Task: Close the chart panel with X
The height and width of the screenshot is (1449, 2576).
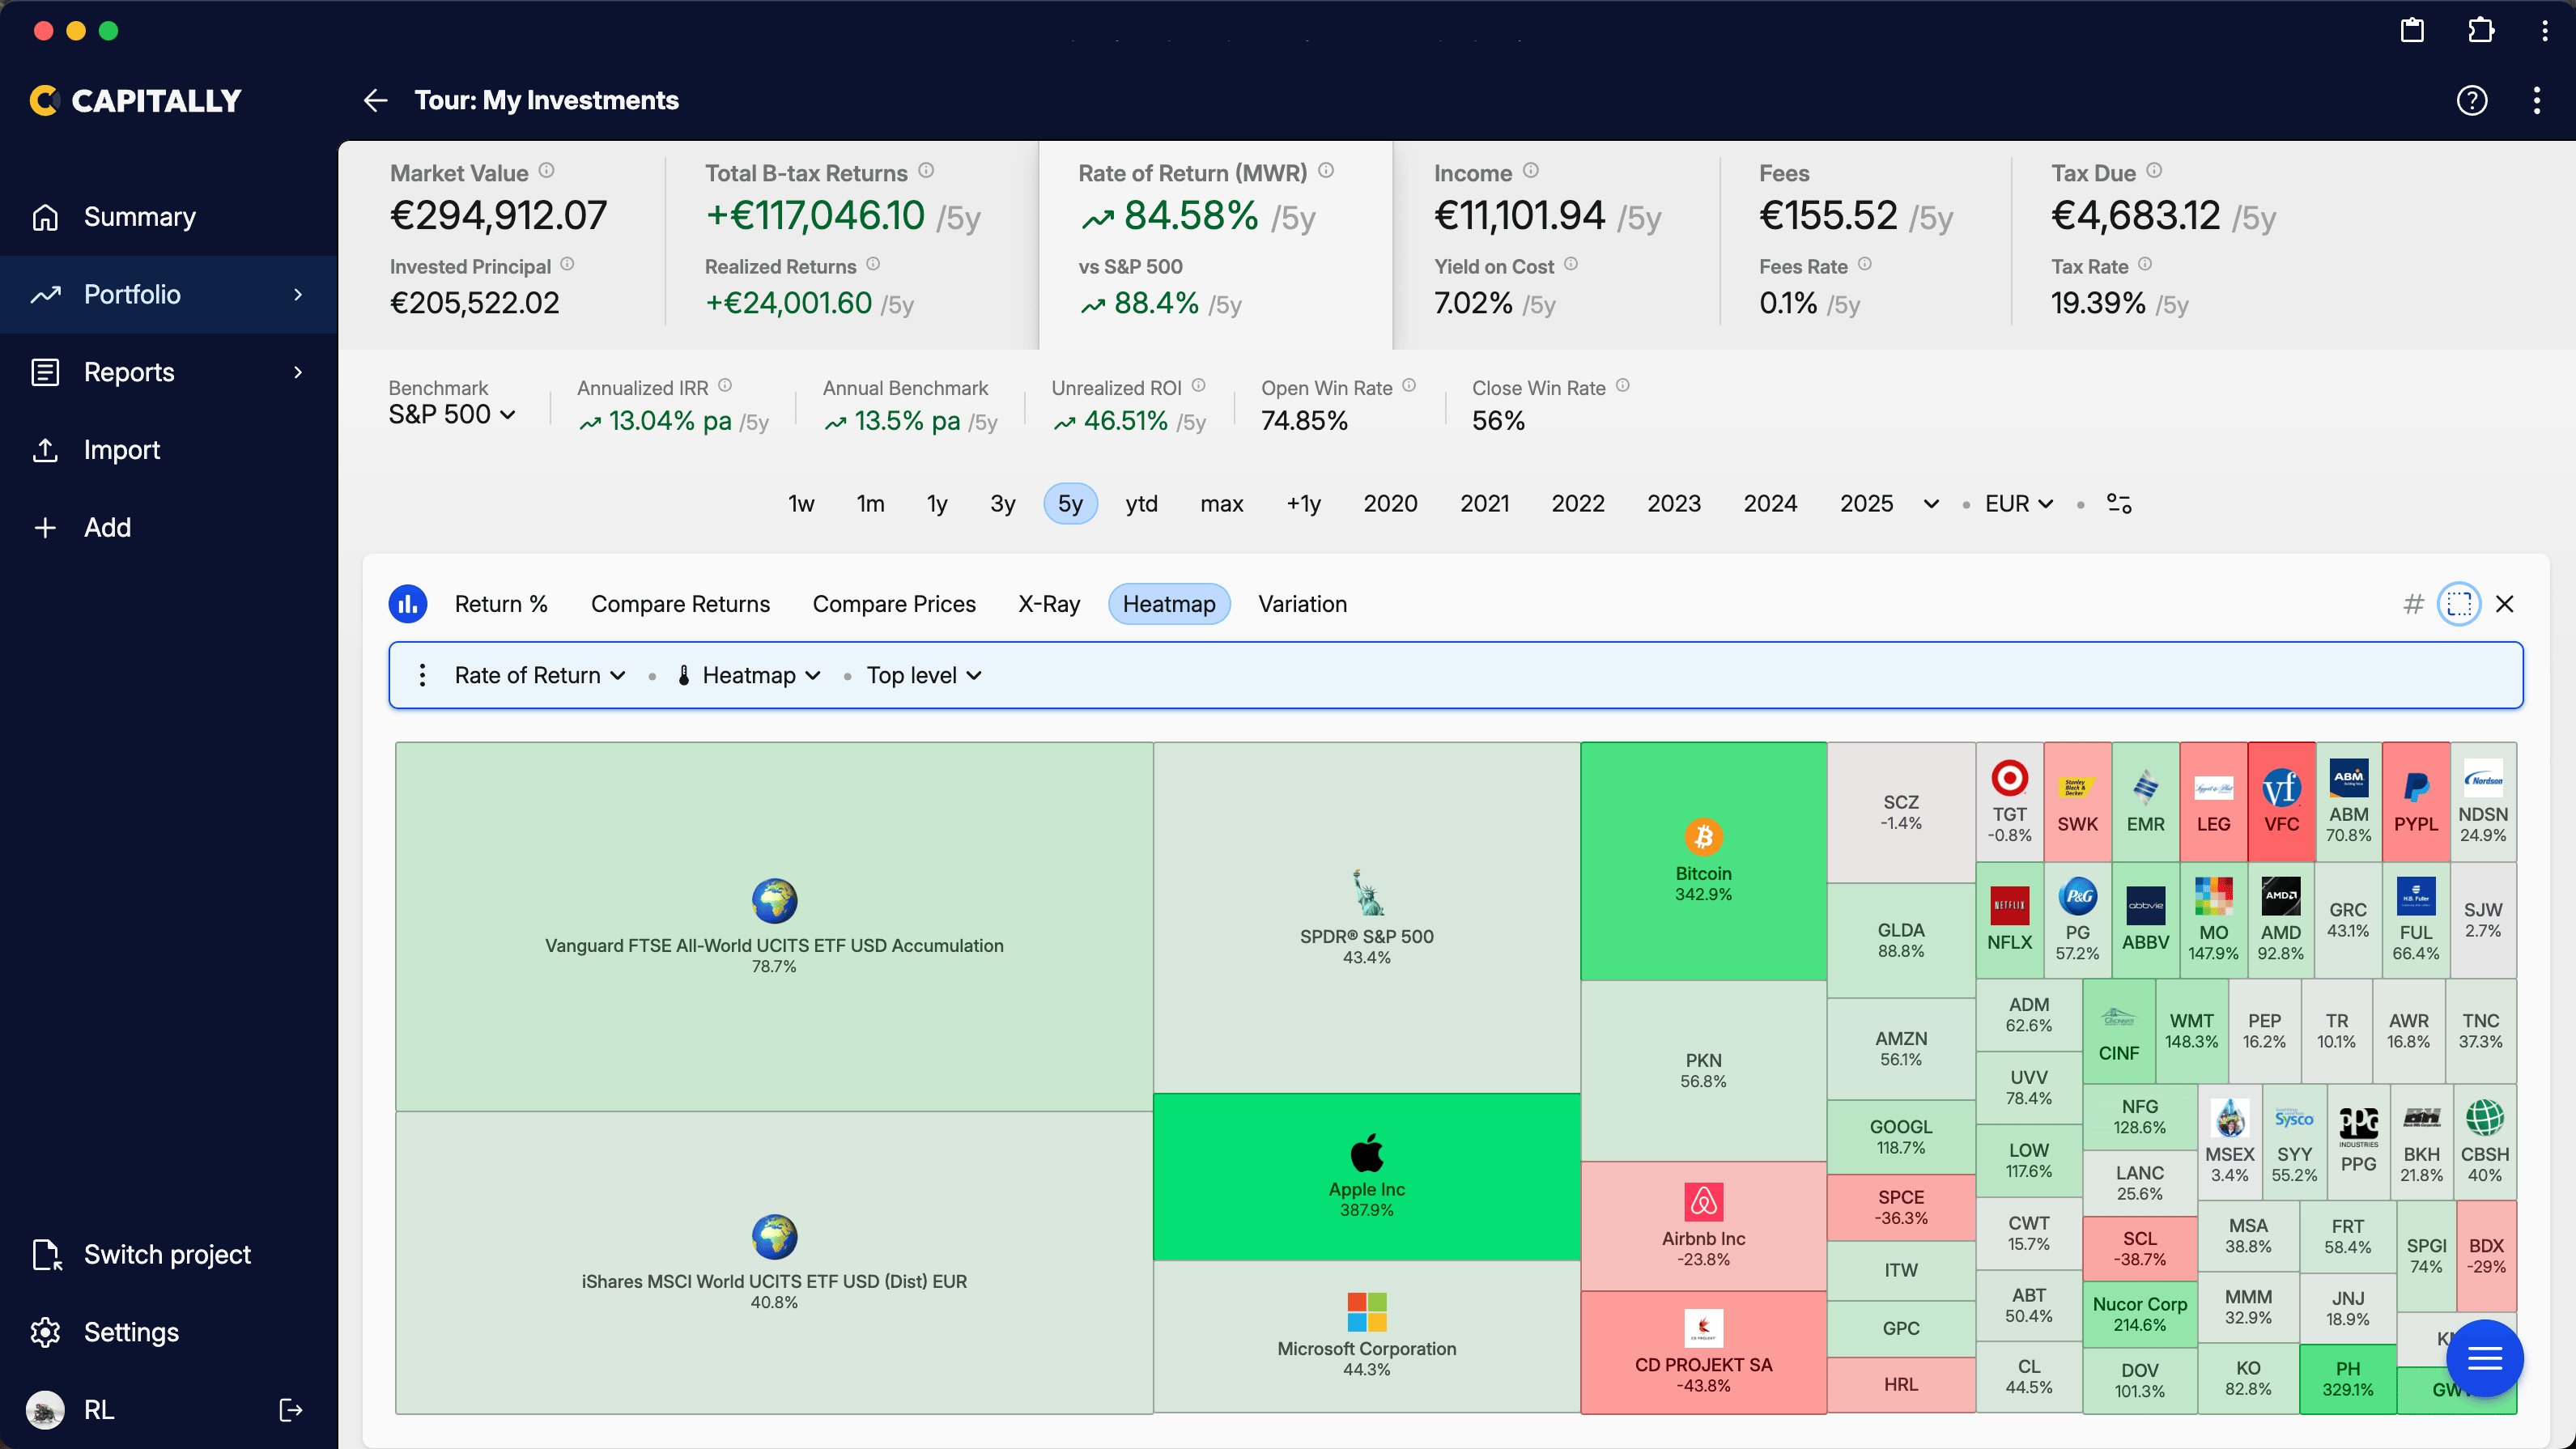Action: click(x=2504, y=604)
